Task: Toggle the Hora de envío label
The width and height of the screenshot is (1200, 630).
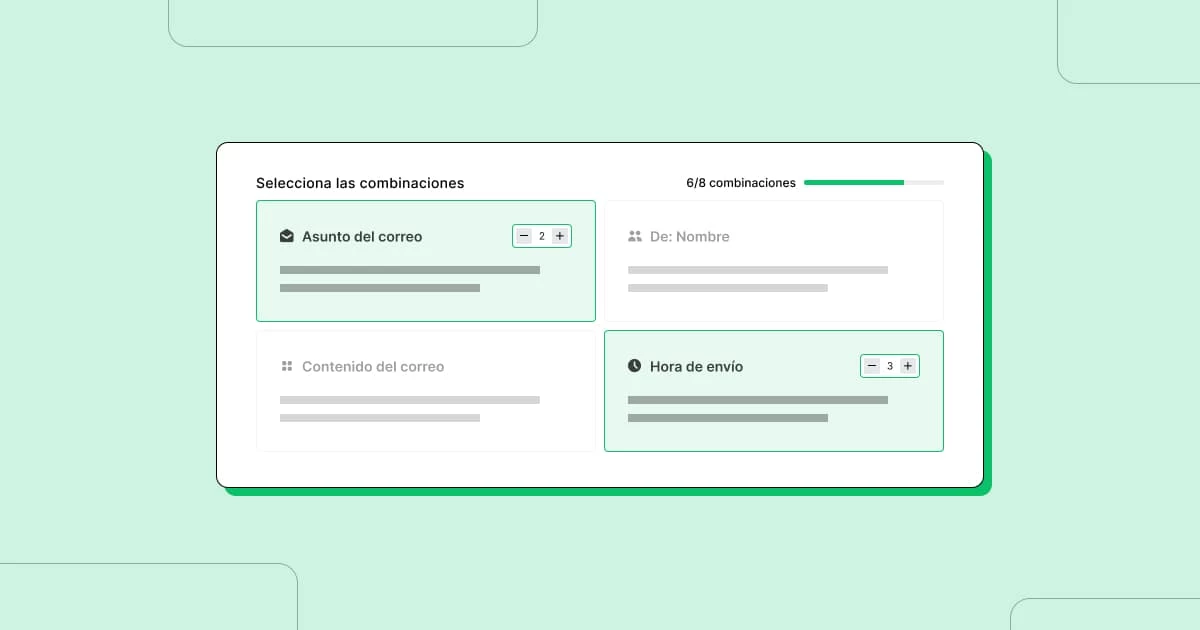Action: [696, 367]
